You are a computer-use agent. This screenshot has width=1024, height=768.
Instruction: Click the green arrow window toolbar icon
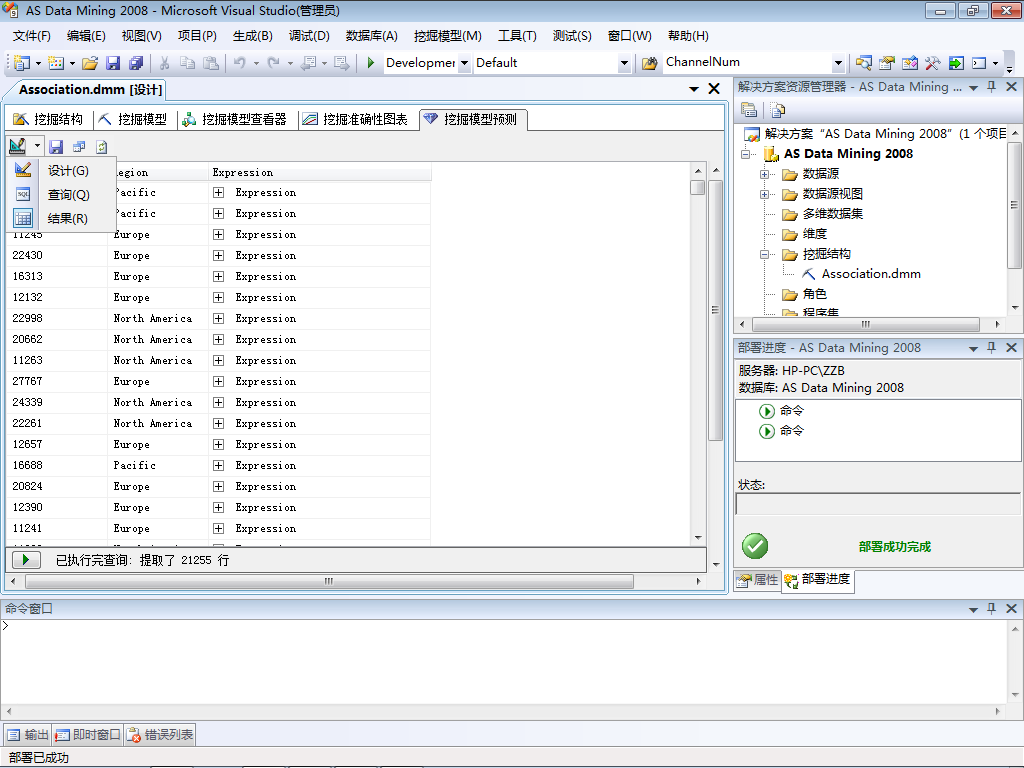[956, 63]
